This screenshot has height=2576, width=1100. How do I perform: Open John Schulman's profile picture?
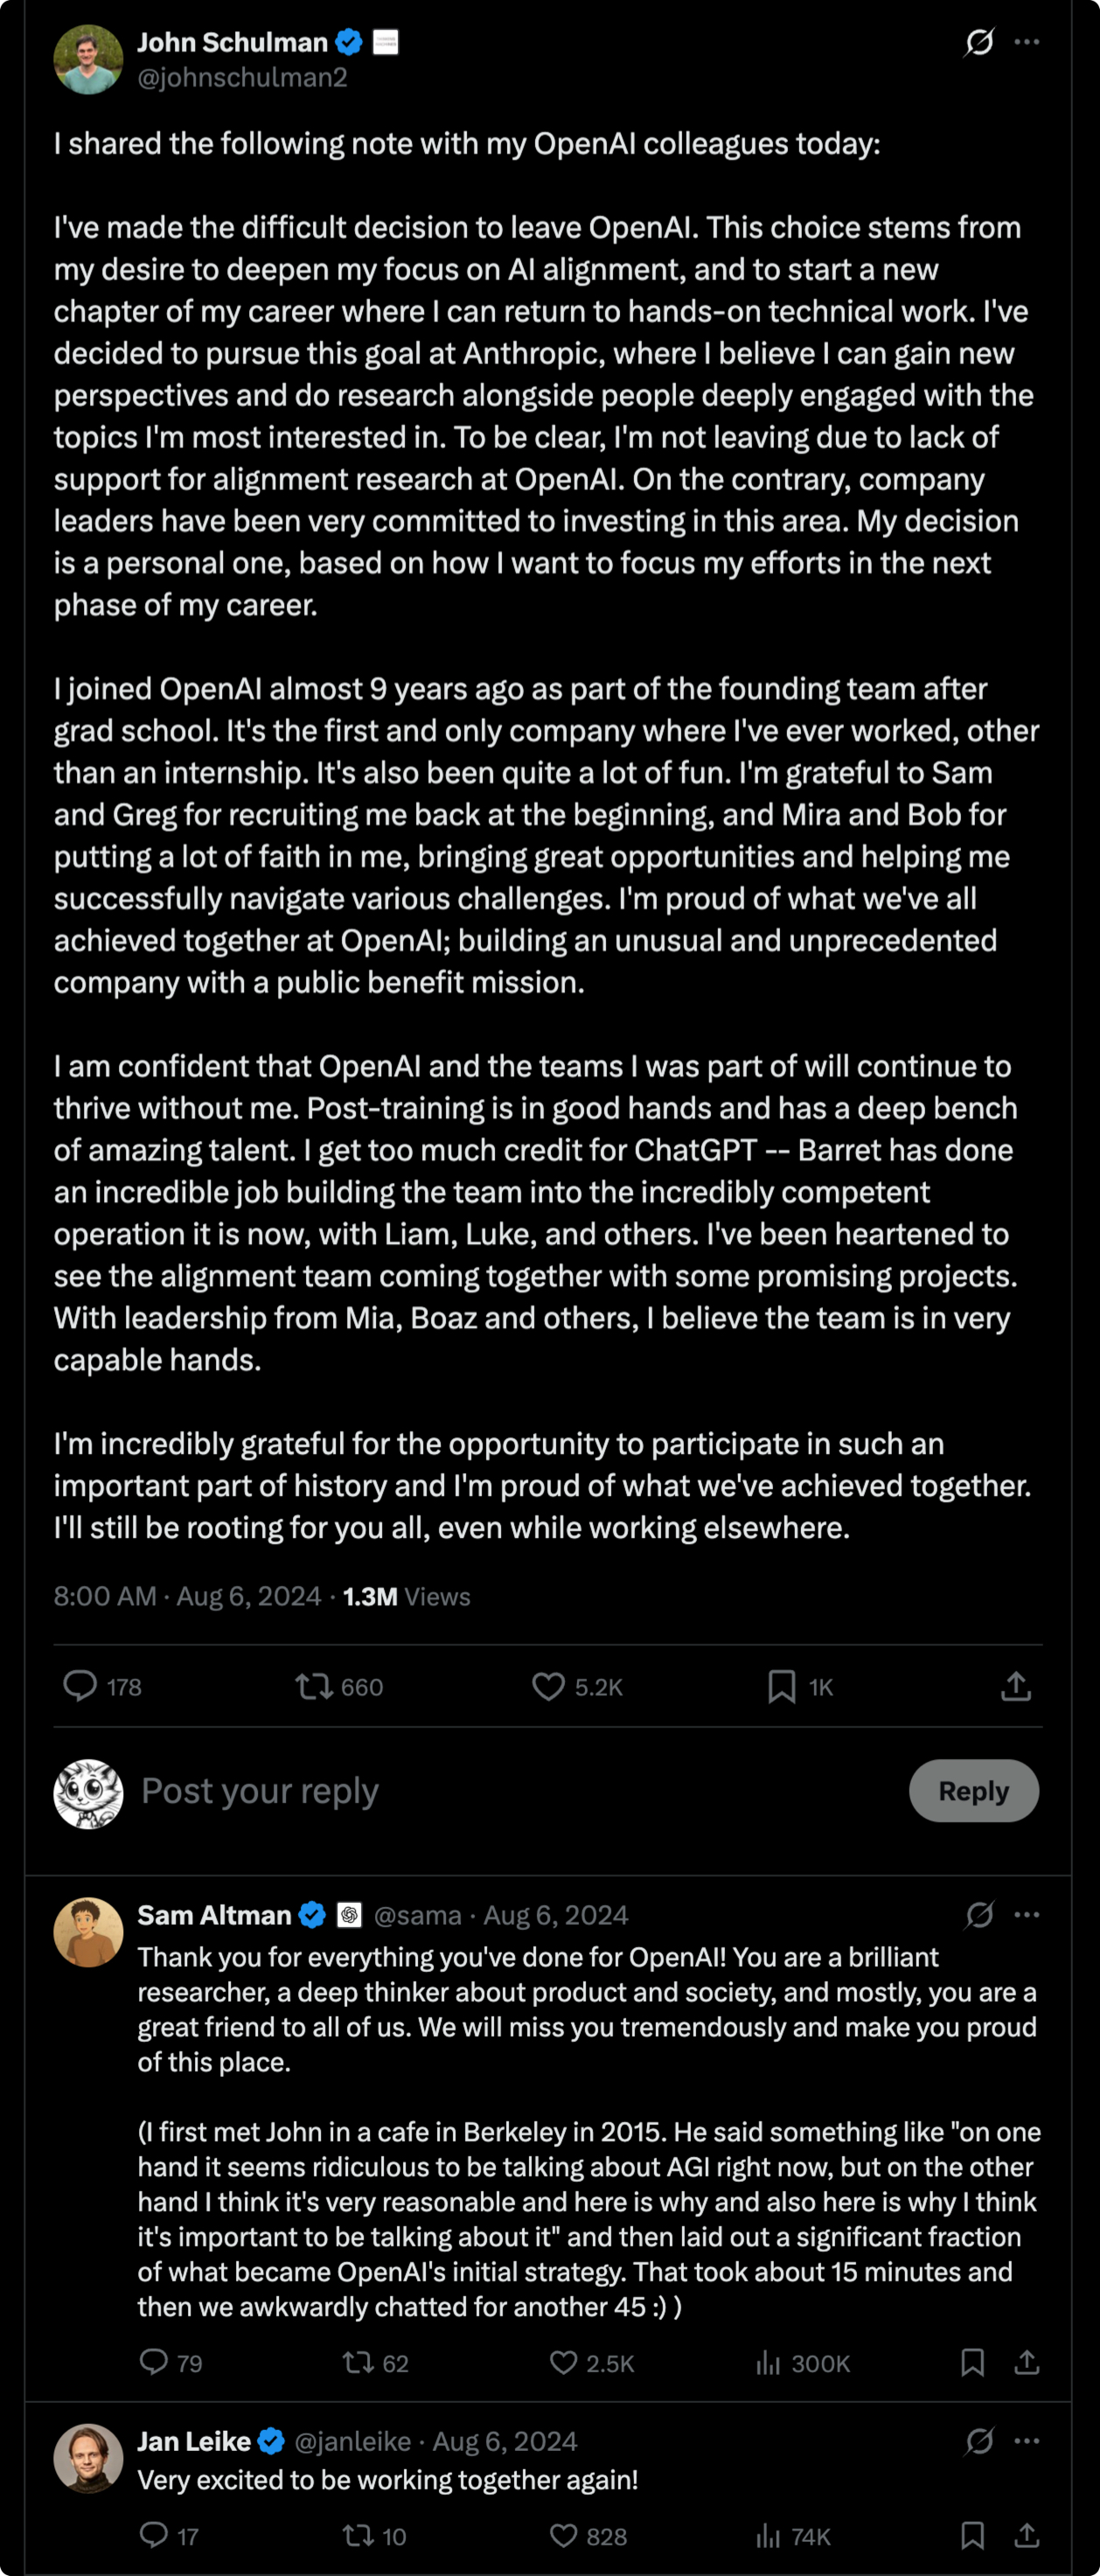(88, 59)
